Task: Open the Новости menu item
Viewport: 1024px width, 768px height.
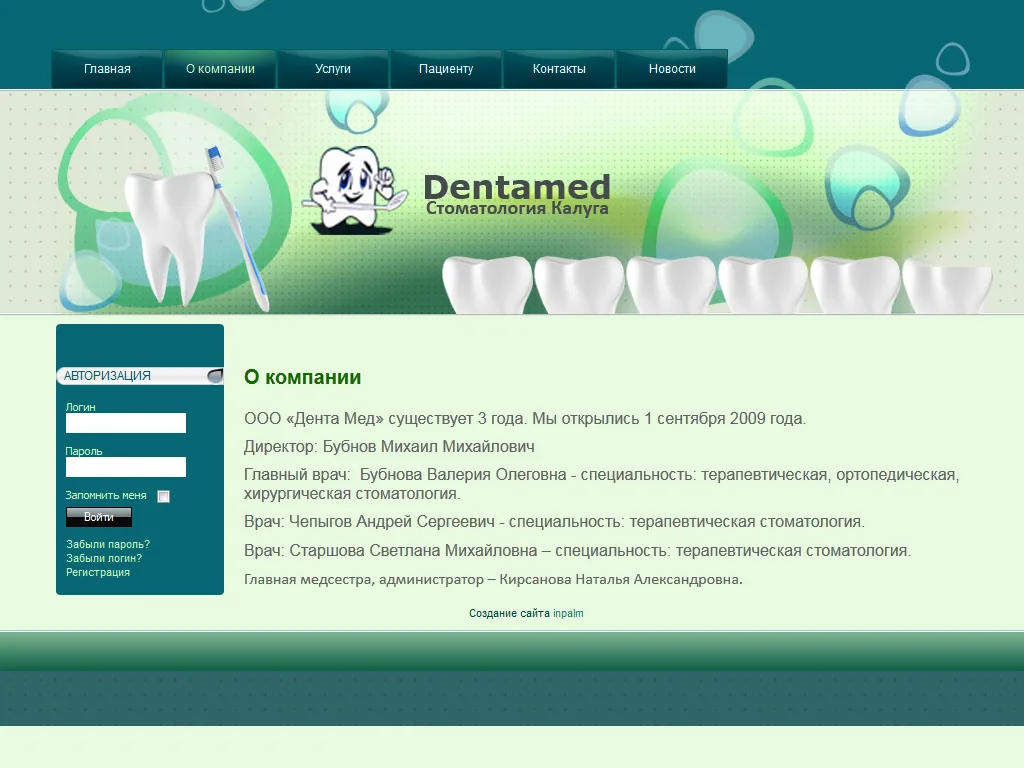Action: coord(672,69)
